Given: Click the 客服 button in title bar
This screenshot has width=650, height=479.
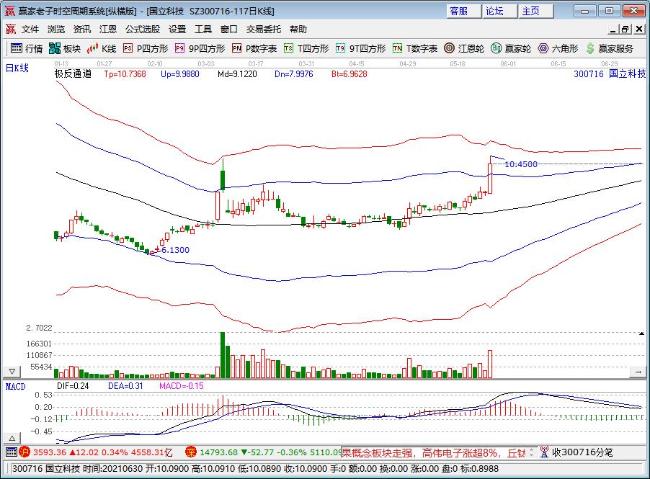Looking at the screenshot, I should pyautogui.click(x=458, y=11).
